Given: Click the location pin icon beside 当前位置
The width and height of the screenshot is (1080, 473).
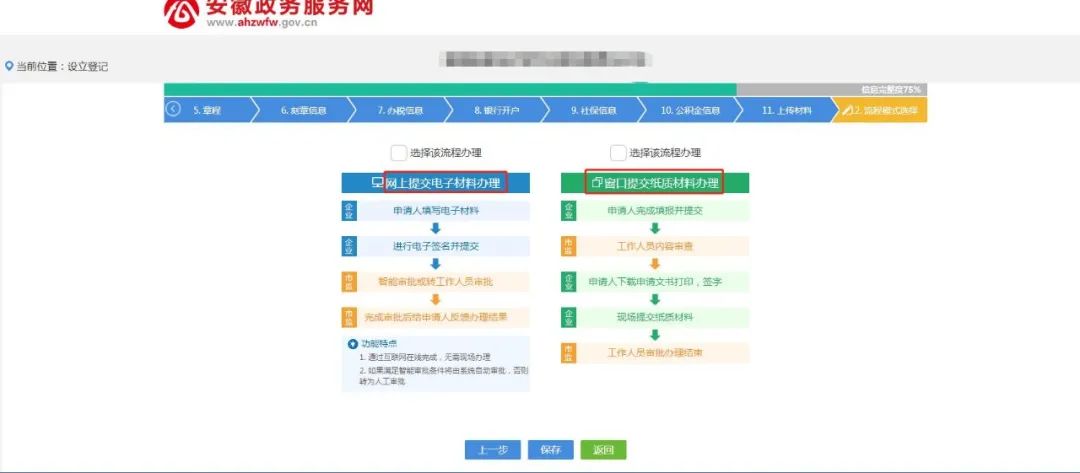Looking at the screenshot, I should 9,66.
